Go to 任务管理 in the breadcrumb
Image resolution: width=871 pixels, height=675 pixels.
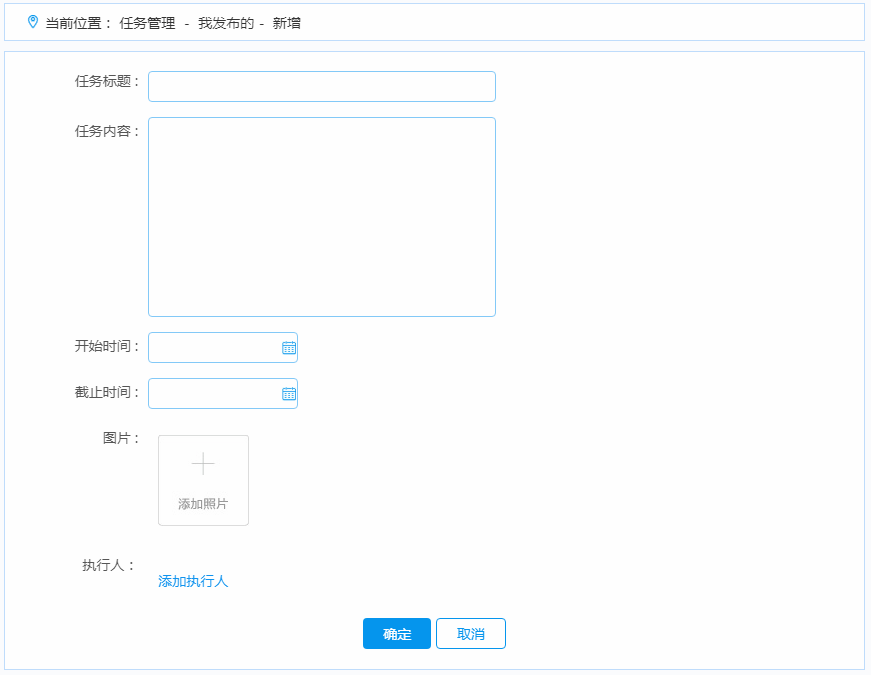[147, 22]
